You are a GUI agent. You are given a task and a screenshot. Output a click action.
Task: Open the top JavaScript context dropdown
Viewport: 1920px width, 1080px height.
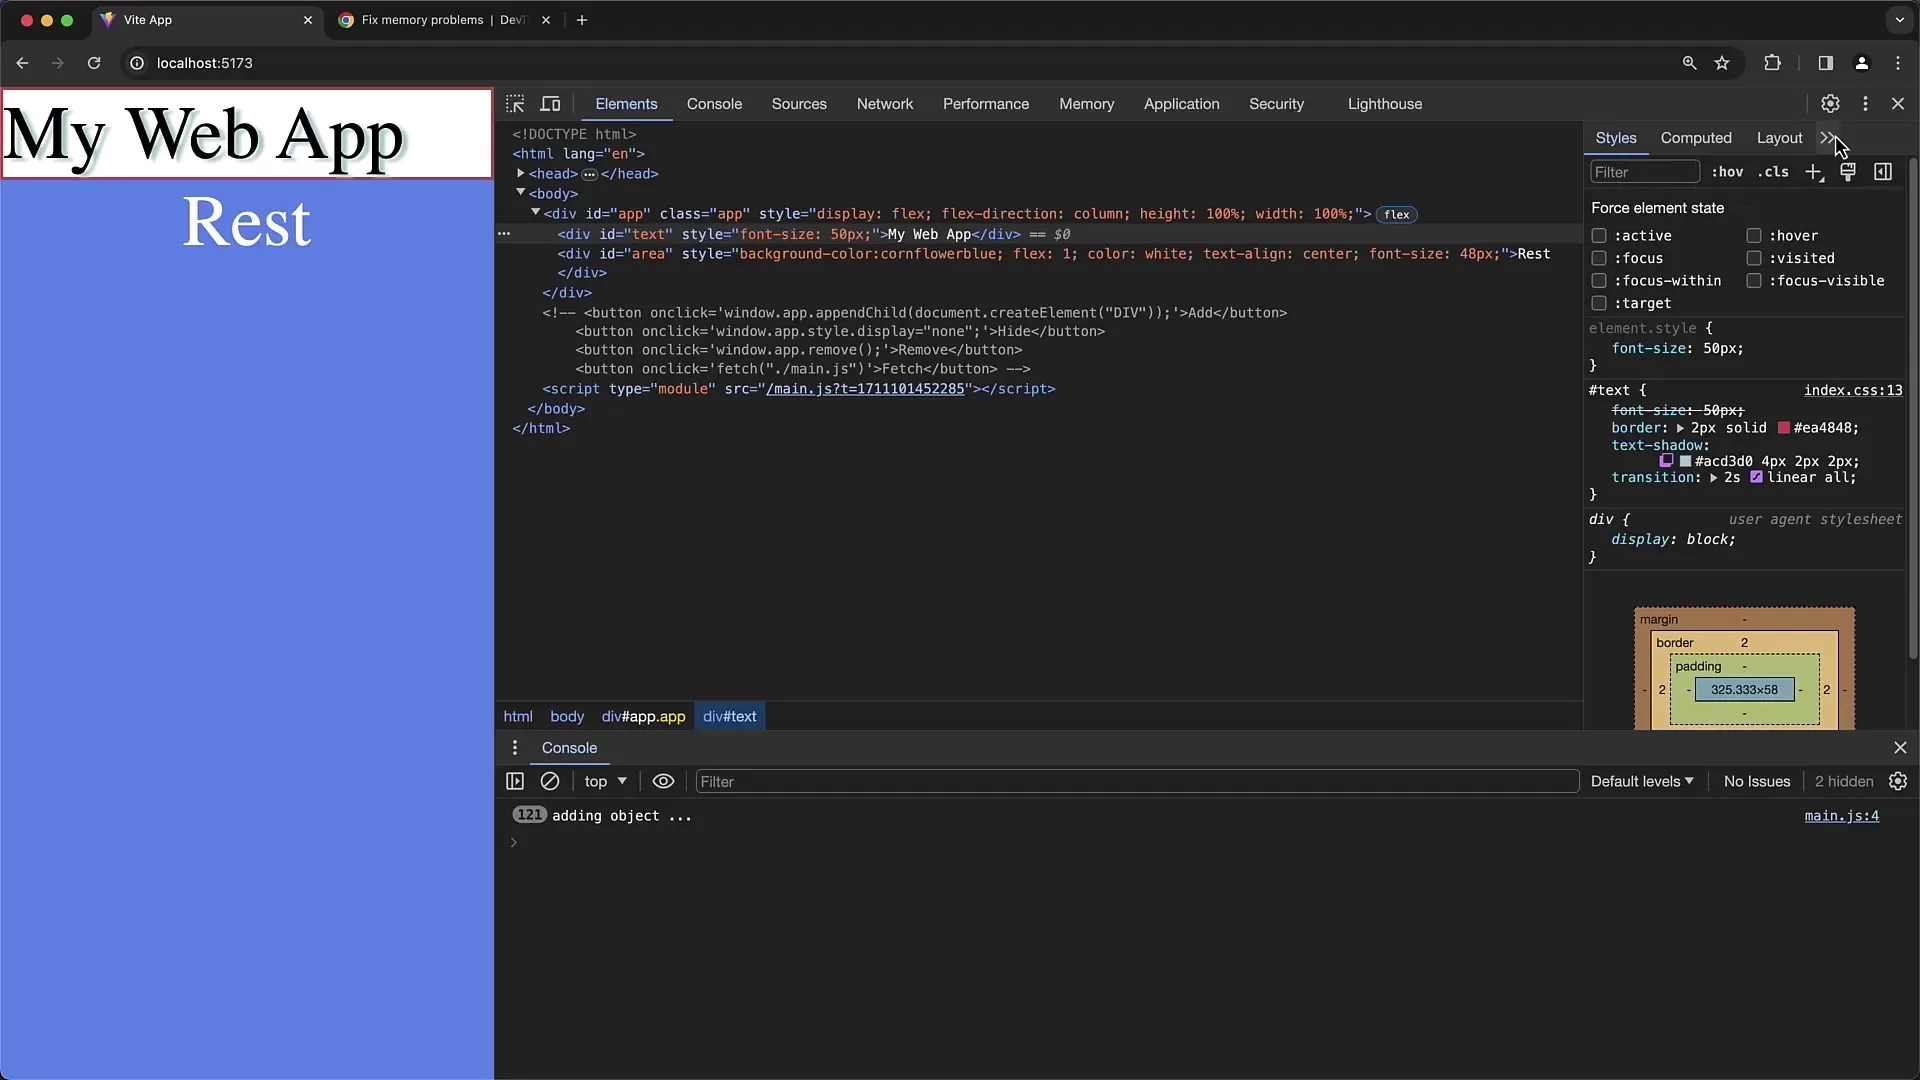click(x=605, y=781)
